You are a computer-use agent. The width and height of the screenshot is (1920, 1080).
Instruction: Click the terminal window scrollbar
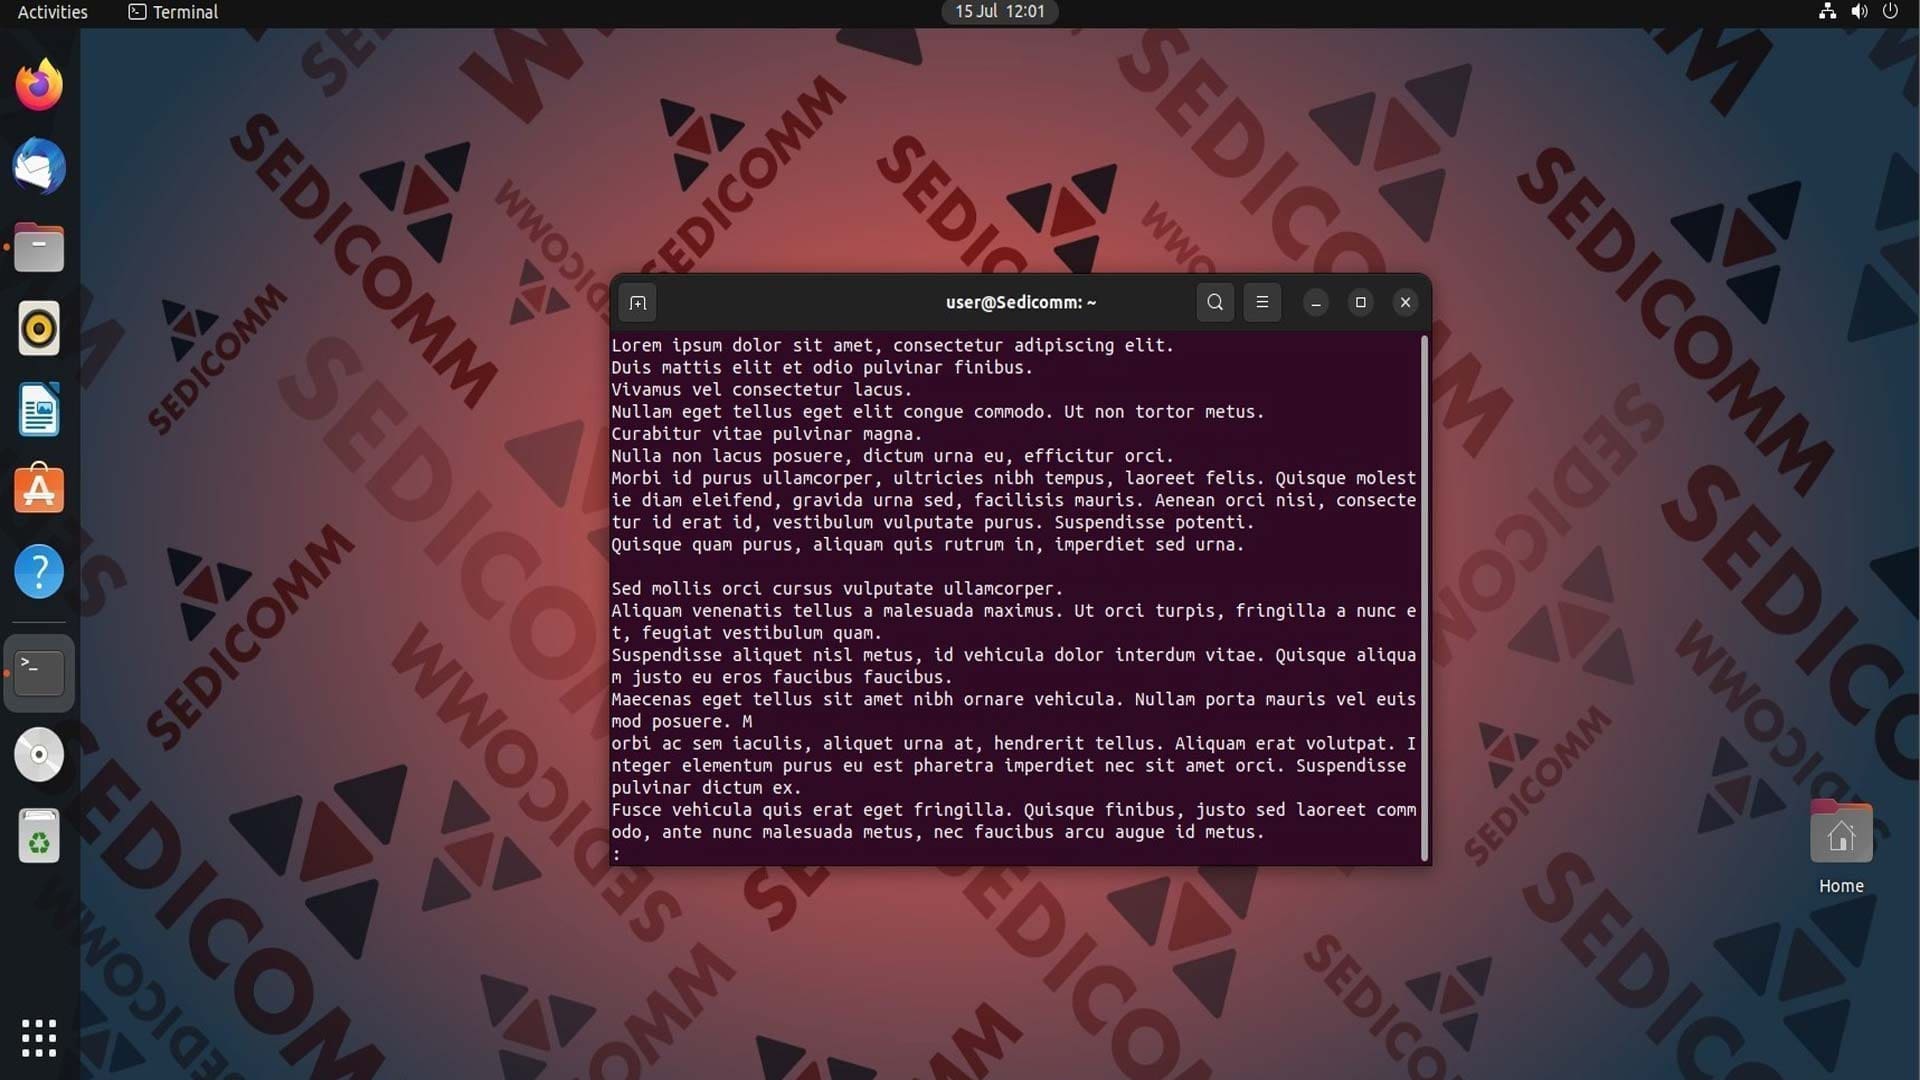click(1424, 598)
